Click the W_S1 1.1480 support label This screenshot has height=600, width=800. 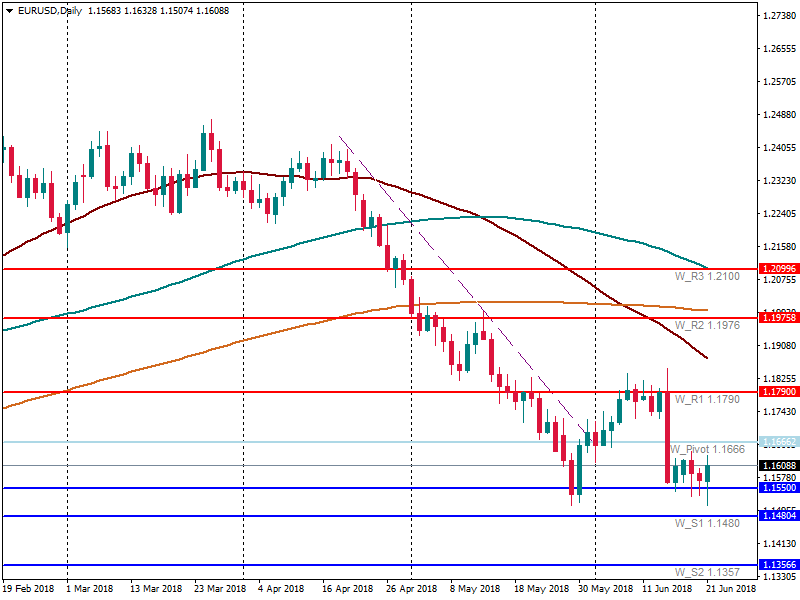707,523
